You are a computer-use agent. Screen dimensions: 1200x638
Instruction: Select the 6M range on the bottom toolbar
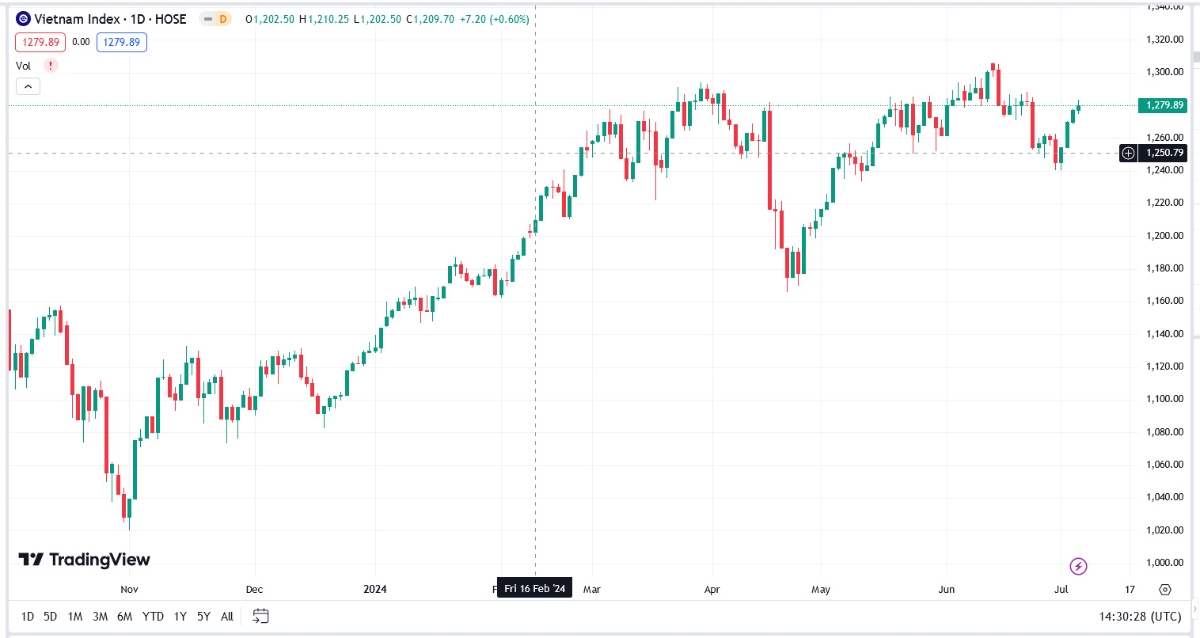click(123, 616)
